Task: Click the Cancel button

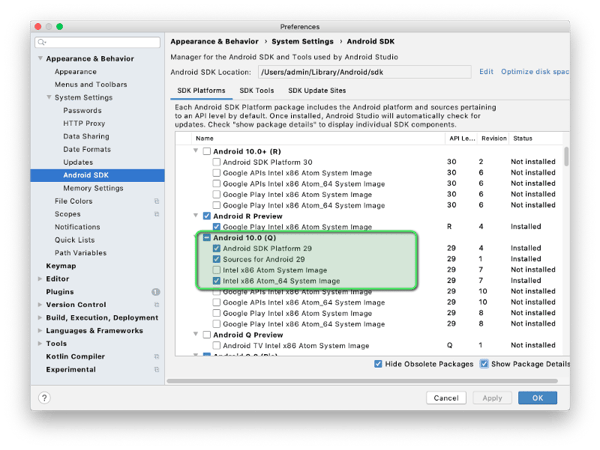Action: click(x=446, y=398)
